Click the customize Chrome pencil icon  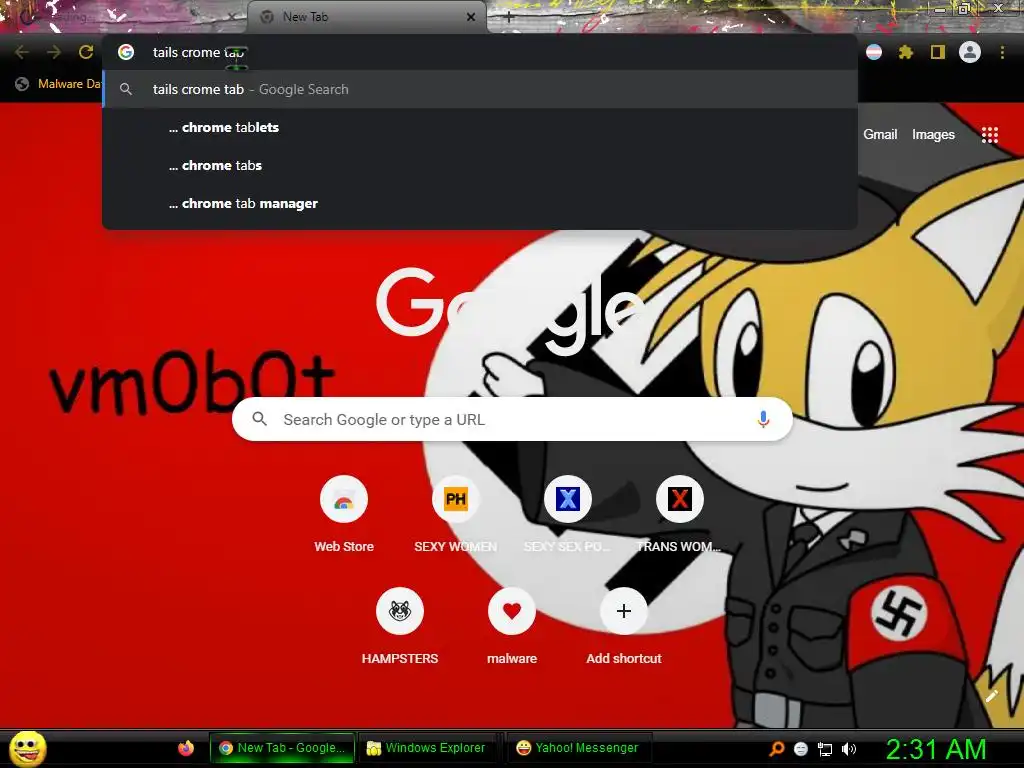(991, 696)
